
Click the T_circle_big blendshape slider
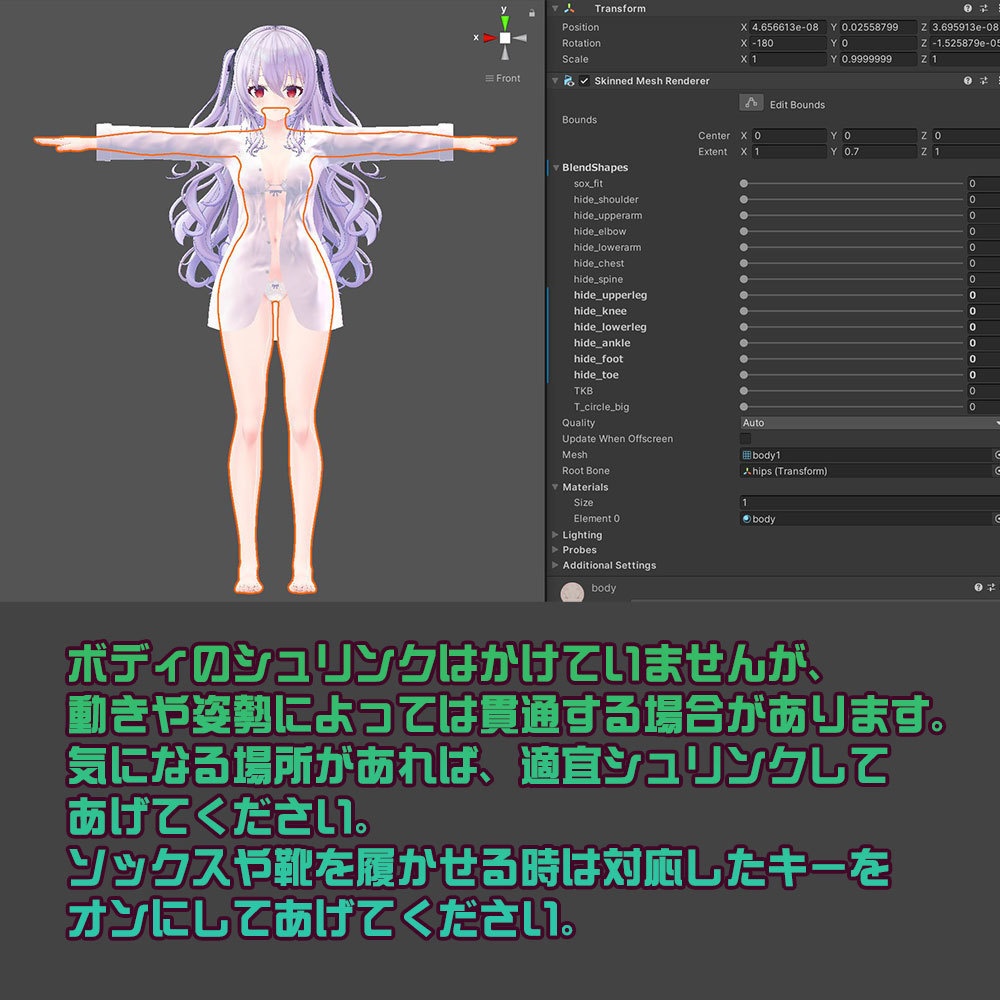tap(851, 406)
